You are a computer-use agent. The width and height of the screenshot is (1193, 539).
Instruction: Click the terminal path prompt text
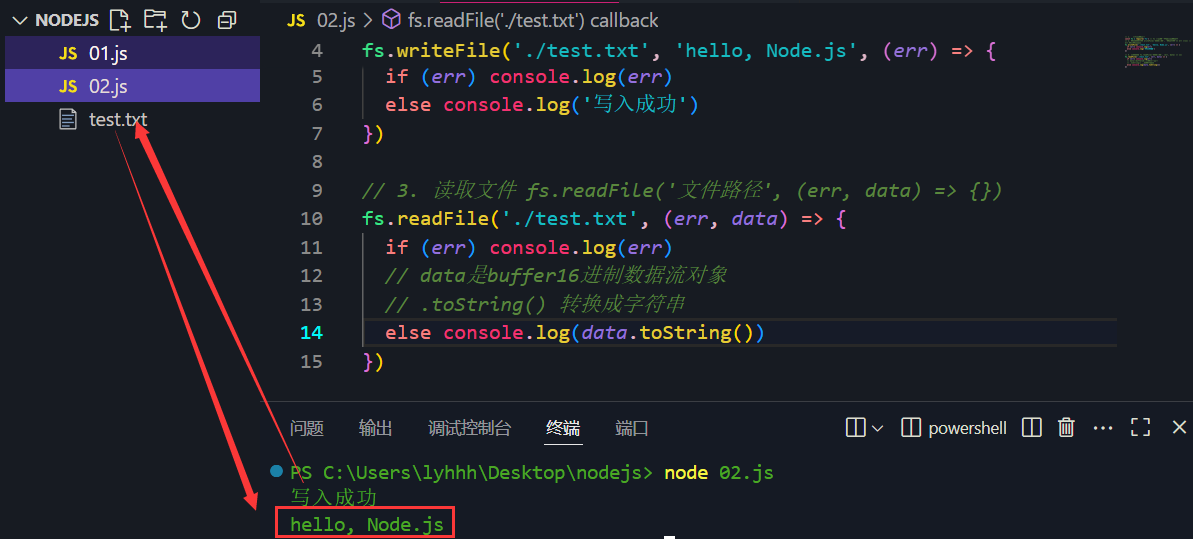[472, 473]
